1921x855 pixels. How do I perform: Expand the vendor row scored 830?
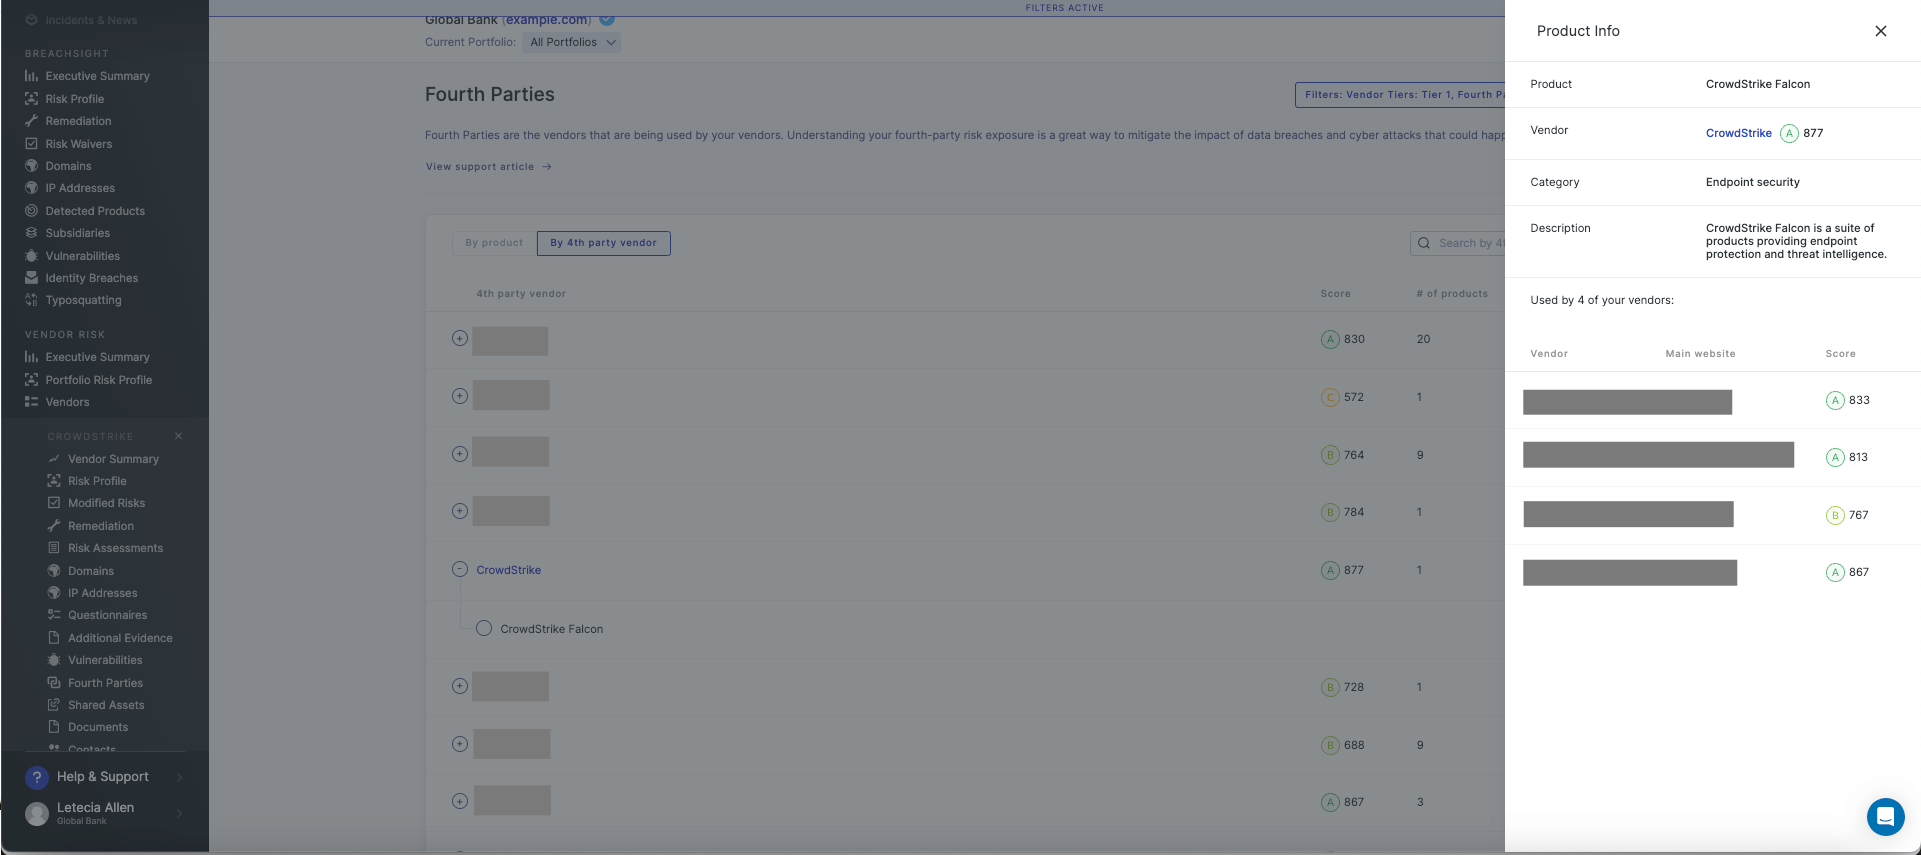[460, 338]
